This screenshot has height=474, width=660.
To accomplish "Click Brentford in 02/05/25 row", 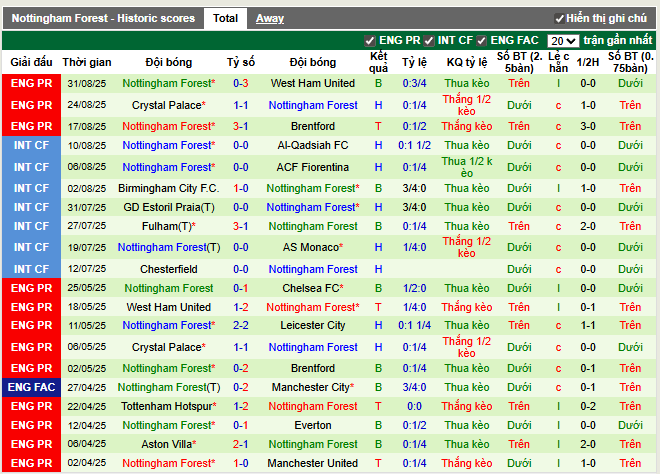I will click(313, 368).
